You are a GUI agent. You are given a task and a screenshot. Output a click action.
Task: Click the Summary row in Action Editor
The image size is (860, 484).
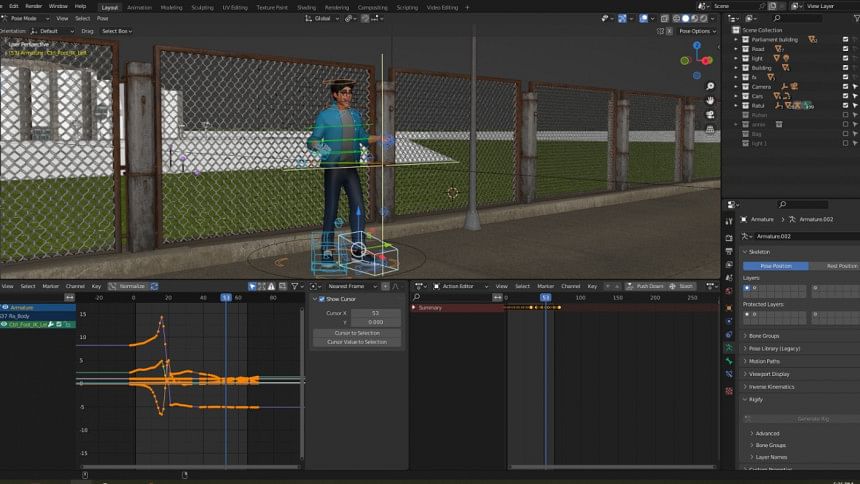pos(431,307)
